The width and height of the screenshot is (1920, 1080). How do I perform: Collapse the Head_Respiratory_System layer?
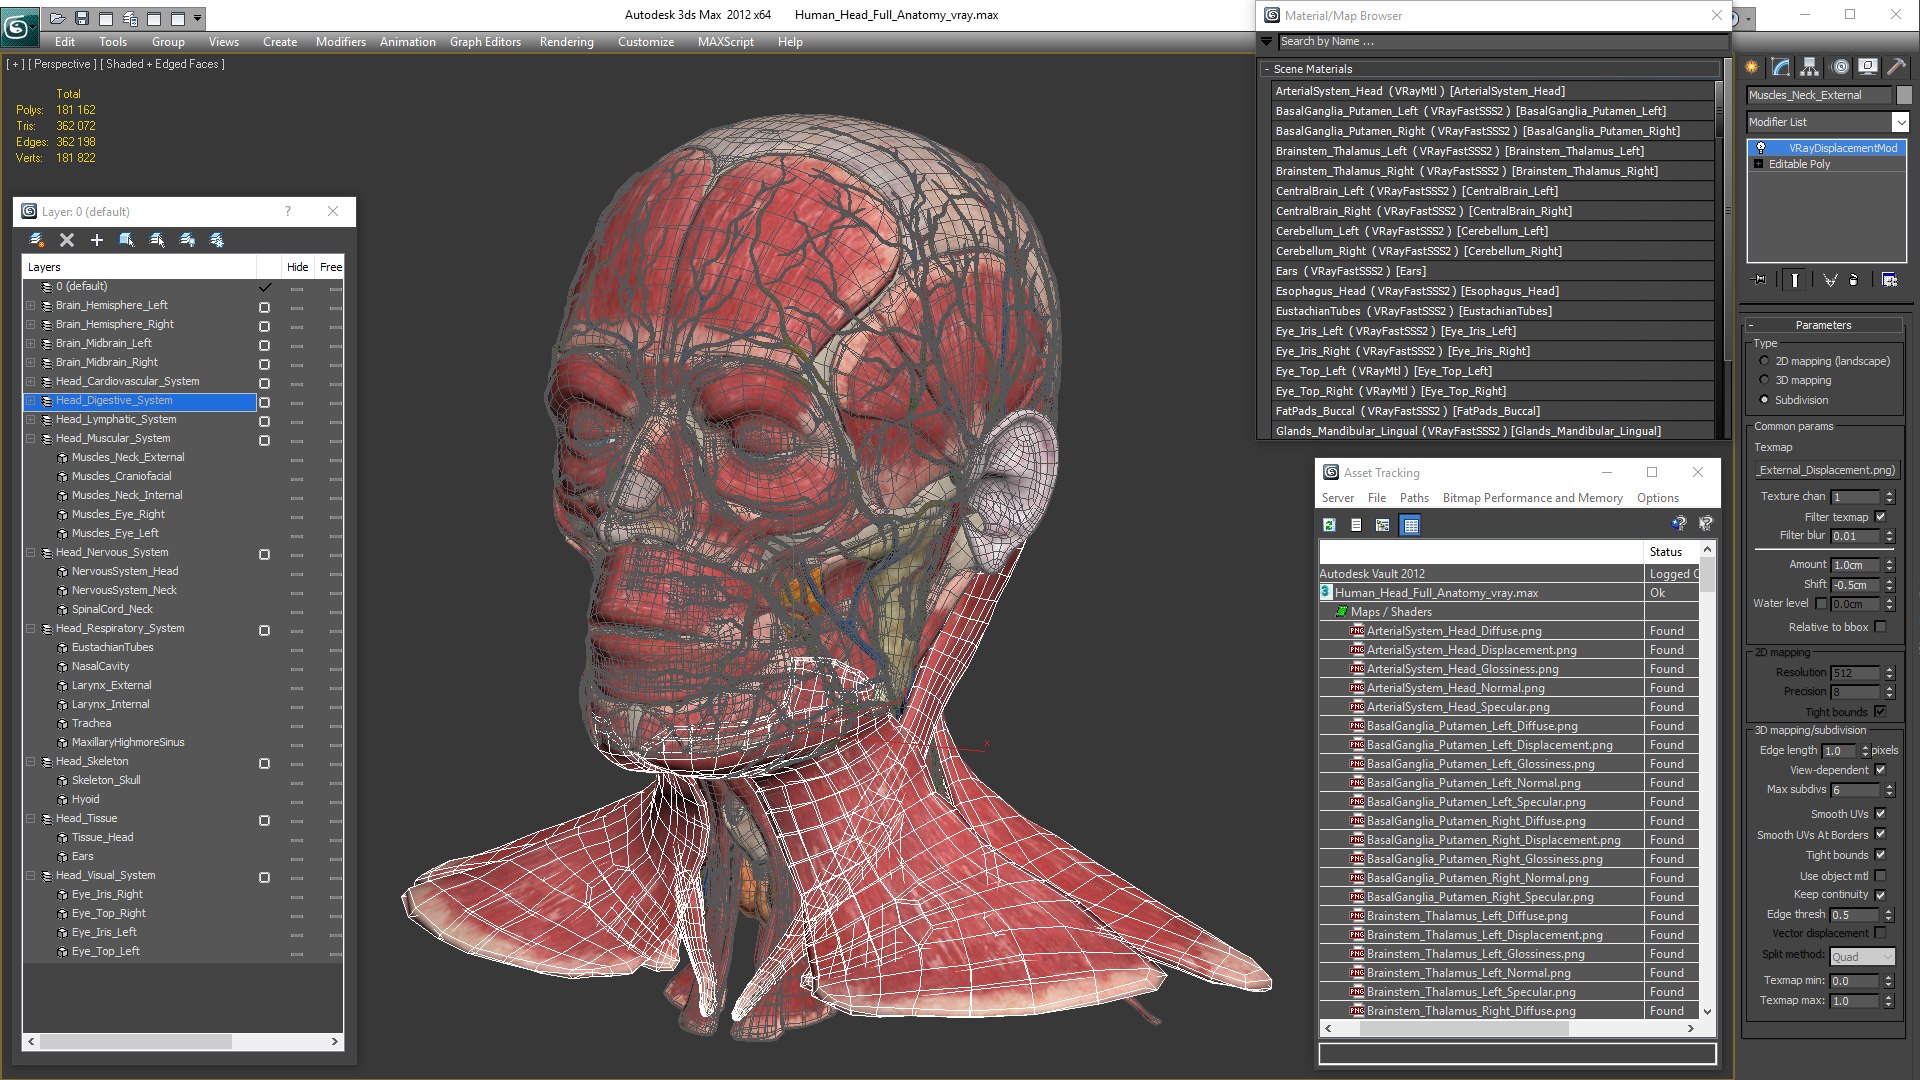[x=31, y=628]
